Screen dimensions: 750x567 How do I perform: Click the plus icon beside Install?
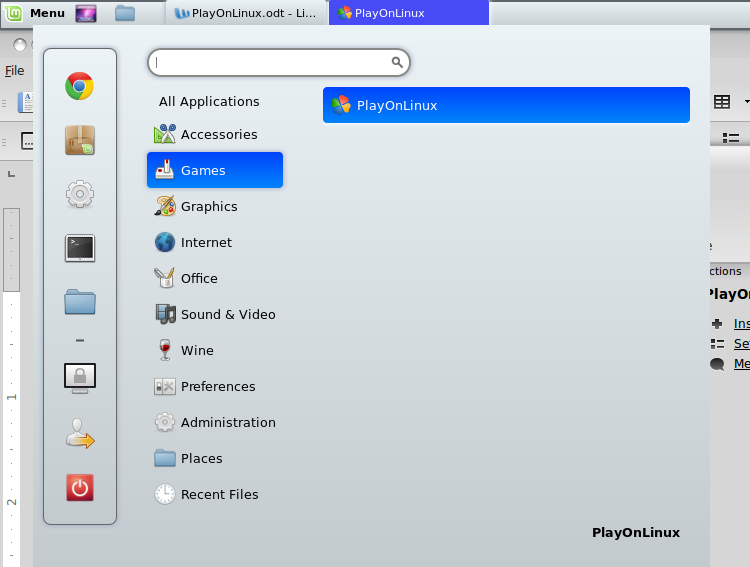(x=717, y=324)
